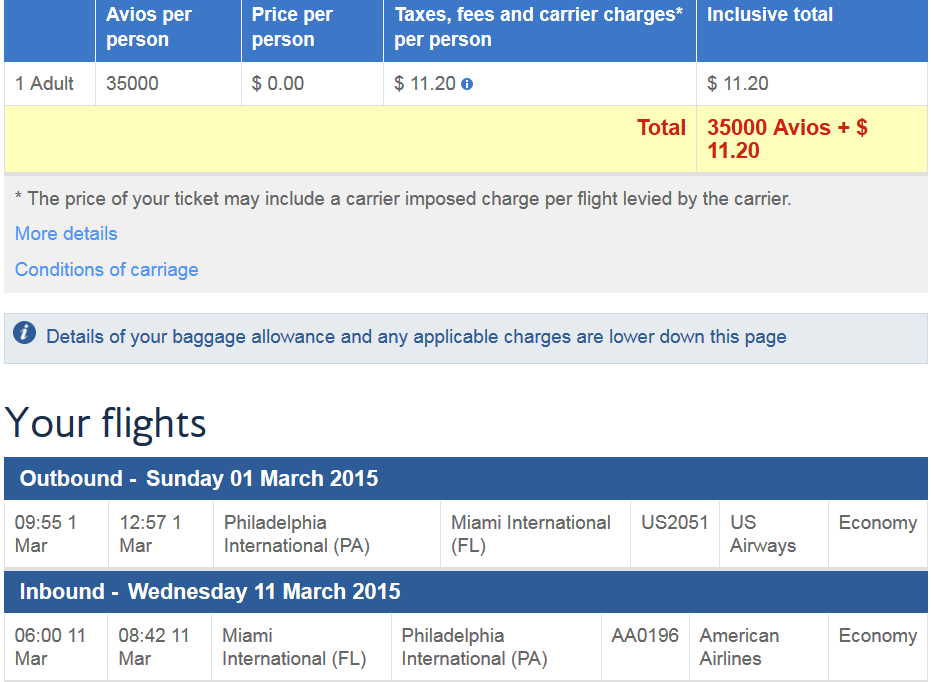Select the Outbound Sunday 01 March 2015 header
Screen dimensions: 931x682
click(466, 478)
